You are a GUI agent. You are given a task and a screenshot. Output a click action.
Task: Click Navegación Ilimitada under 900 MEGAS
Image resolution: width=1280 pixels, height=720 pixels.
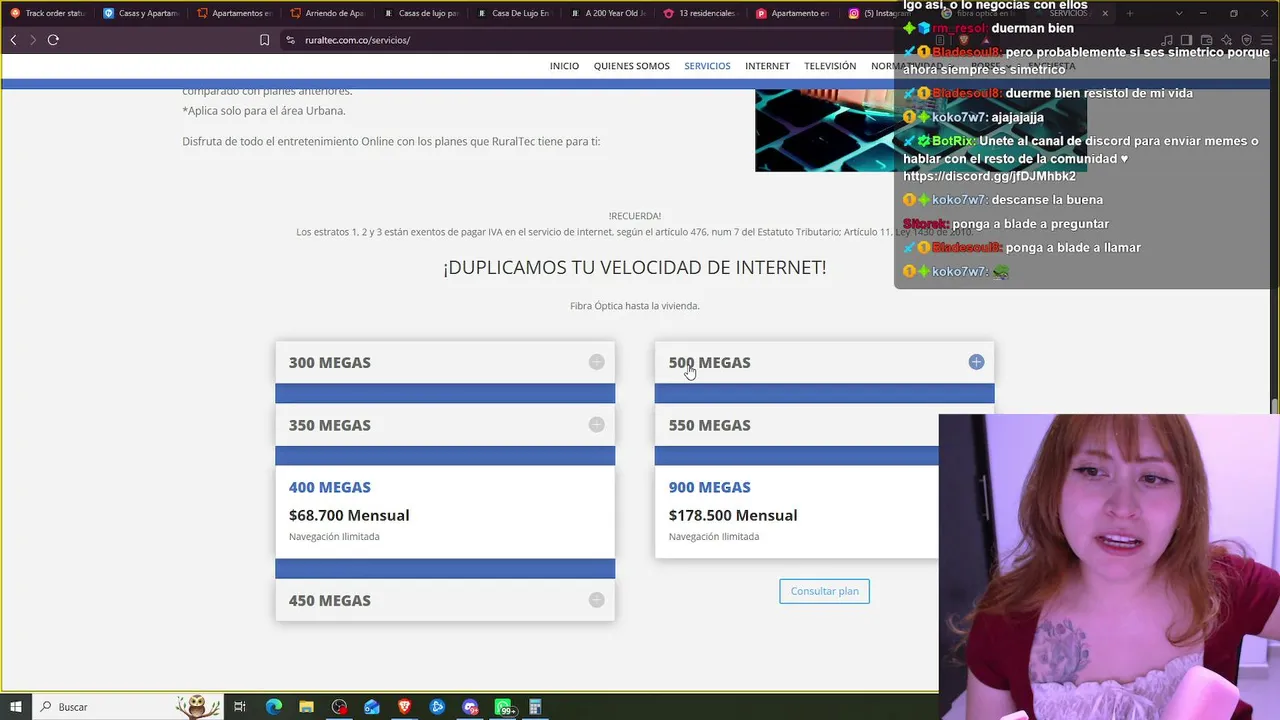[714, 537]
